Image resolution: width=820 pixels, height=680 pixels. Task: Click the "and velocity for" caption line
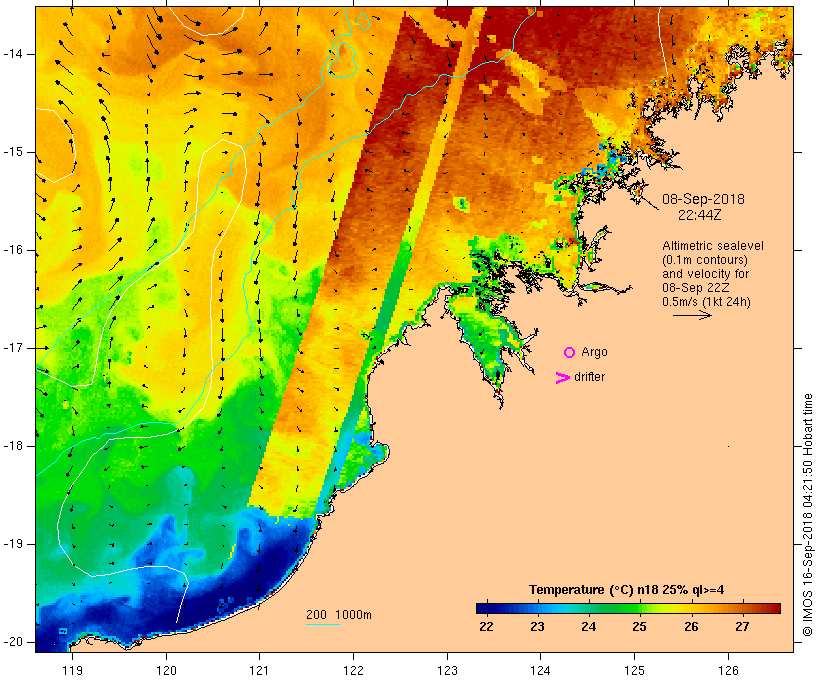pos(705,274)
